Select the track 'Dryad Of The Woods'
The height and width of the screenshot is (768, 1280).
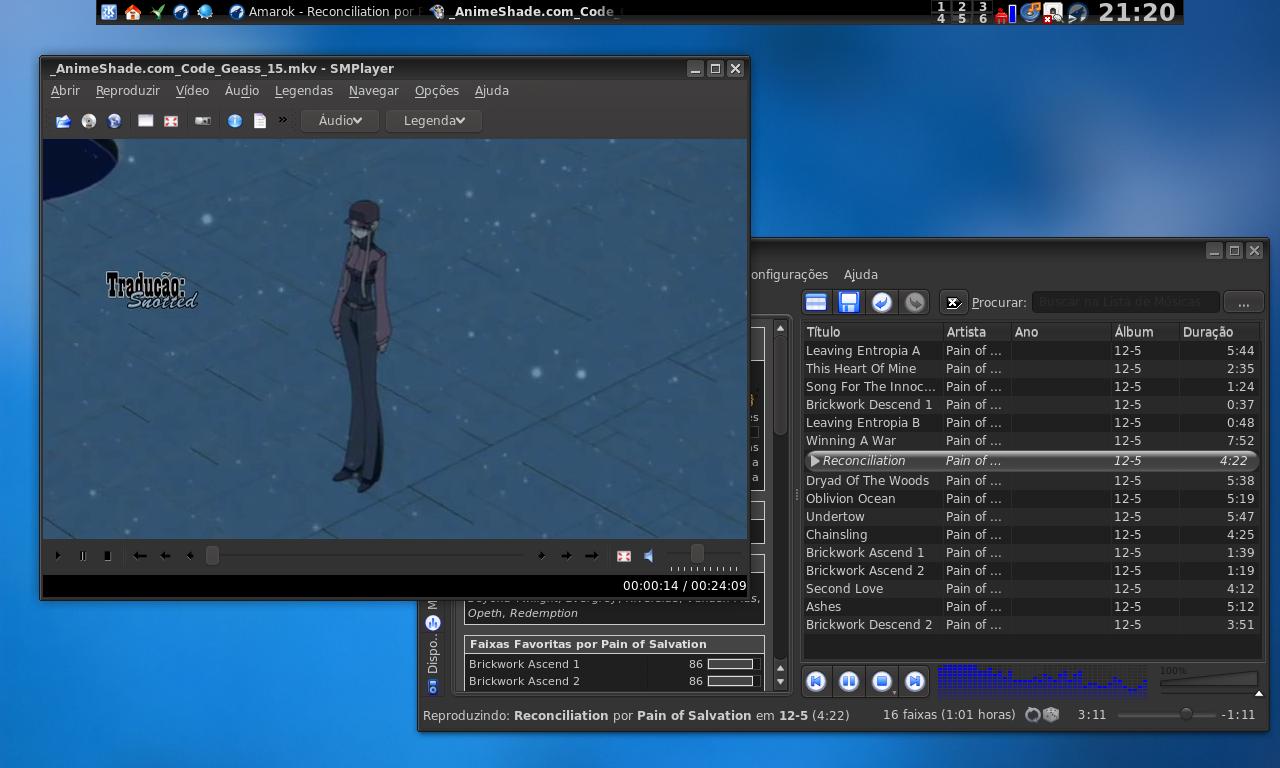click(1031, 481)
